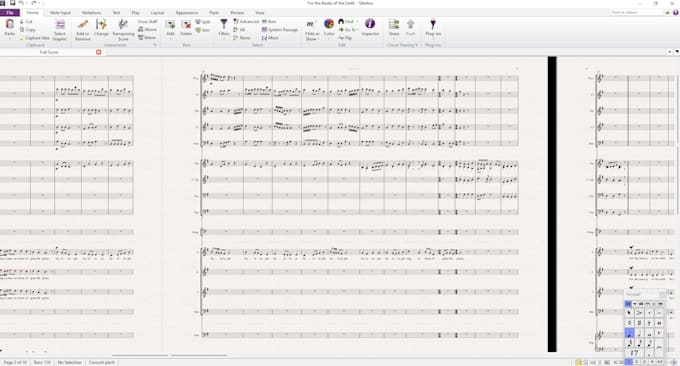The height and width of the screenshot is (366, 680).
Task: Click the Save icon in quick access toolbar
Action: pos(13,3)
